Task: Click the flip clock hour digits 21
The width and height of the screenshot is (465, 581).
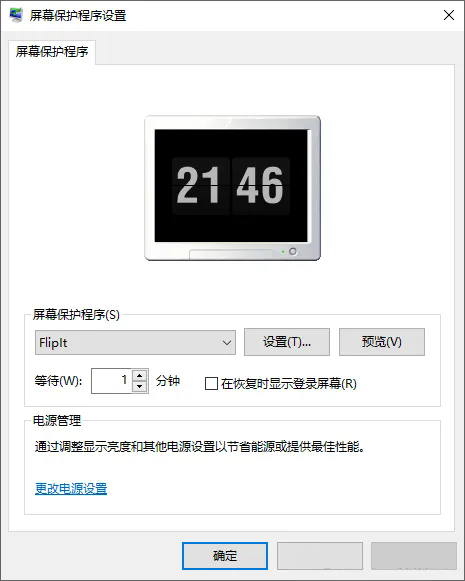Action: click(201, 185)
